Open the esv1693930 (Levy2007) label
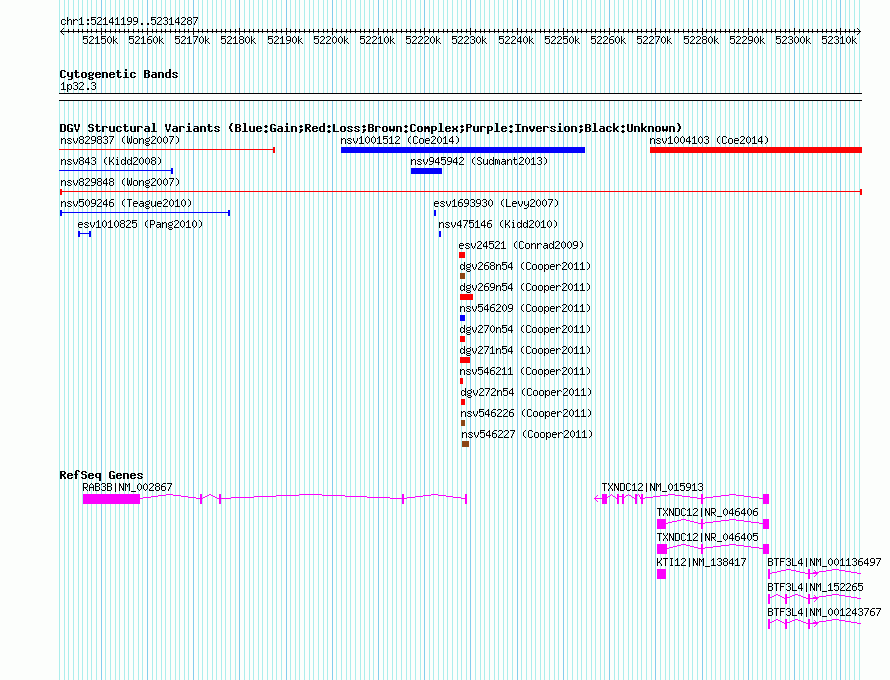This screenshot has width=890, height=680. 496,203
